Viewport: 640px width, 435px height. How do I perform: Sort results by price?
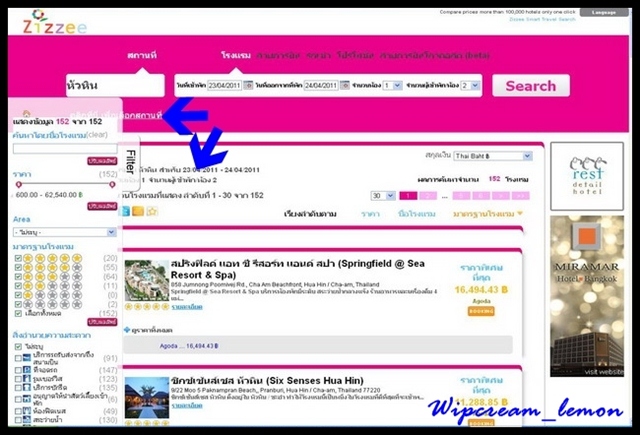pos(370,214)
